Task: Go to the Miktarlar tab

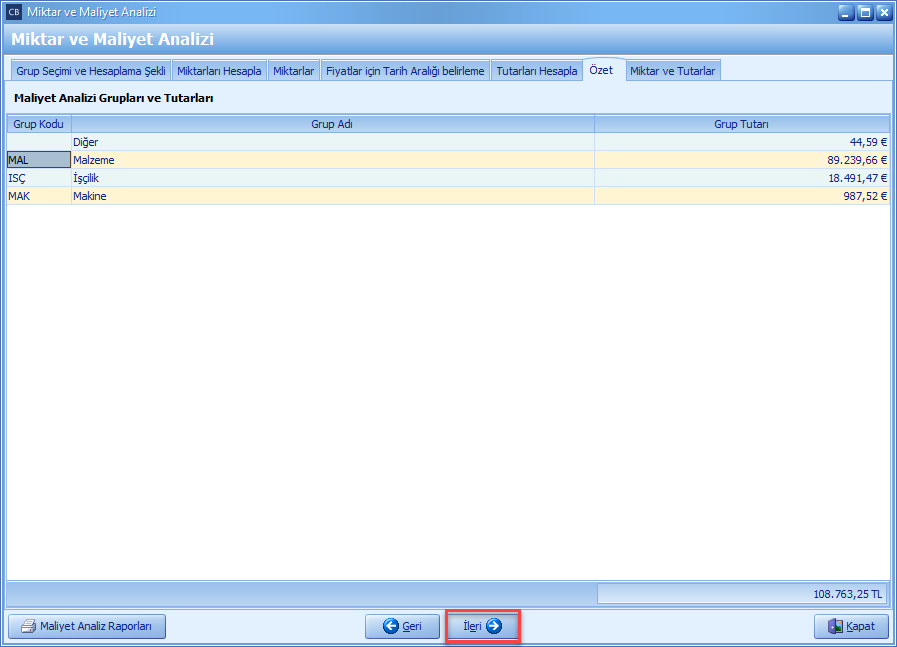Action: tap(293, 71)
